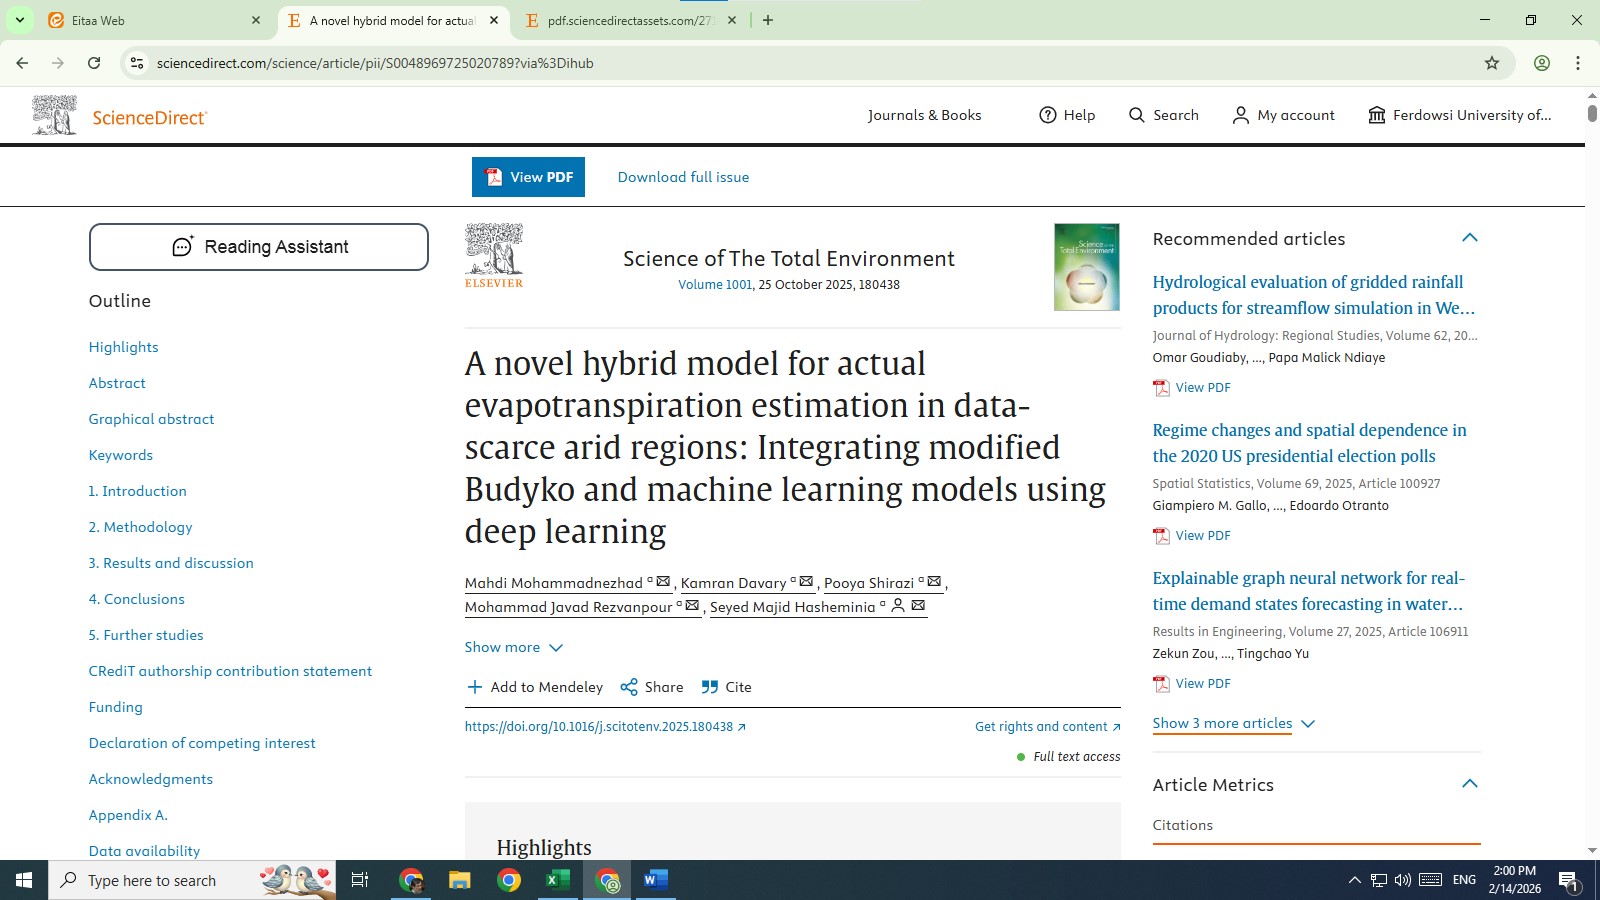1600x900 pixels.
Task: Bookmark this page with the star icon
Action: coord(1492,63)
